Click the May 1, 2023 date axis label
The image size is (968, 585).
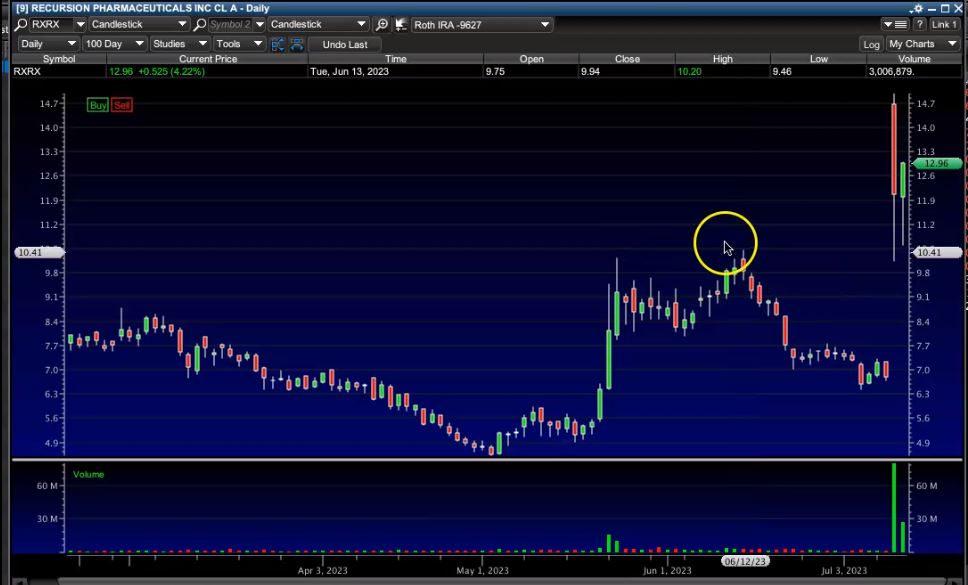tap(482, 571)
